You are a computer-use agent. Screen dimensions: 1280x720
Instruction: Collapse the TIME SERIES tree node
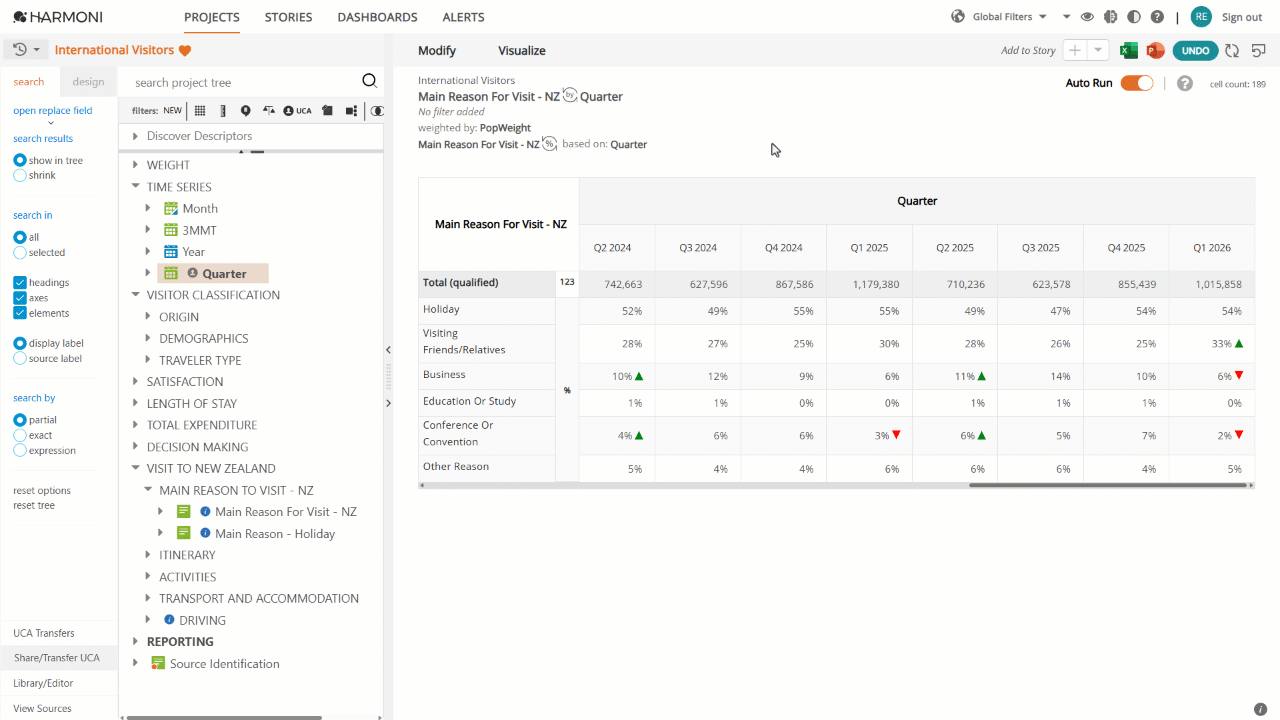tap(136, 187)
